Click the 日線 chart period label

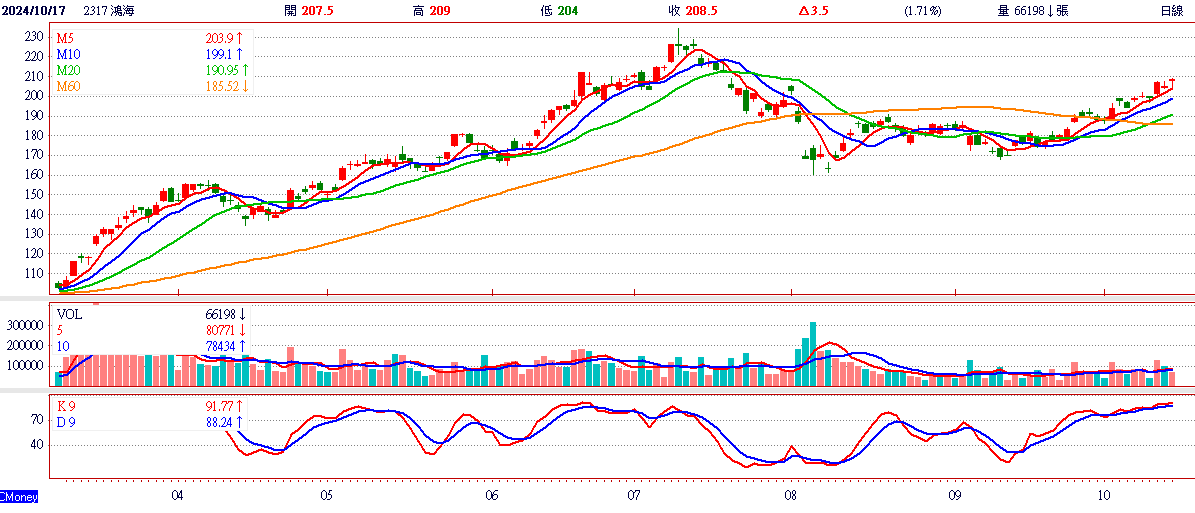(x=1171, y=11)
